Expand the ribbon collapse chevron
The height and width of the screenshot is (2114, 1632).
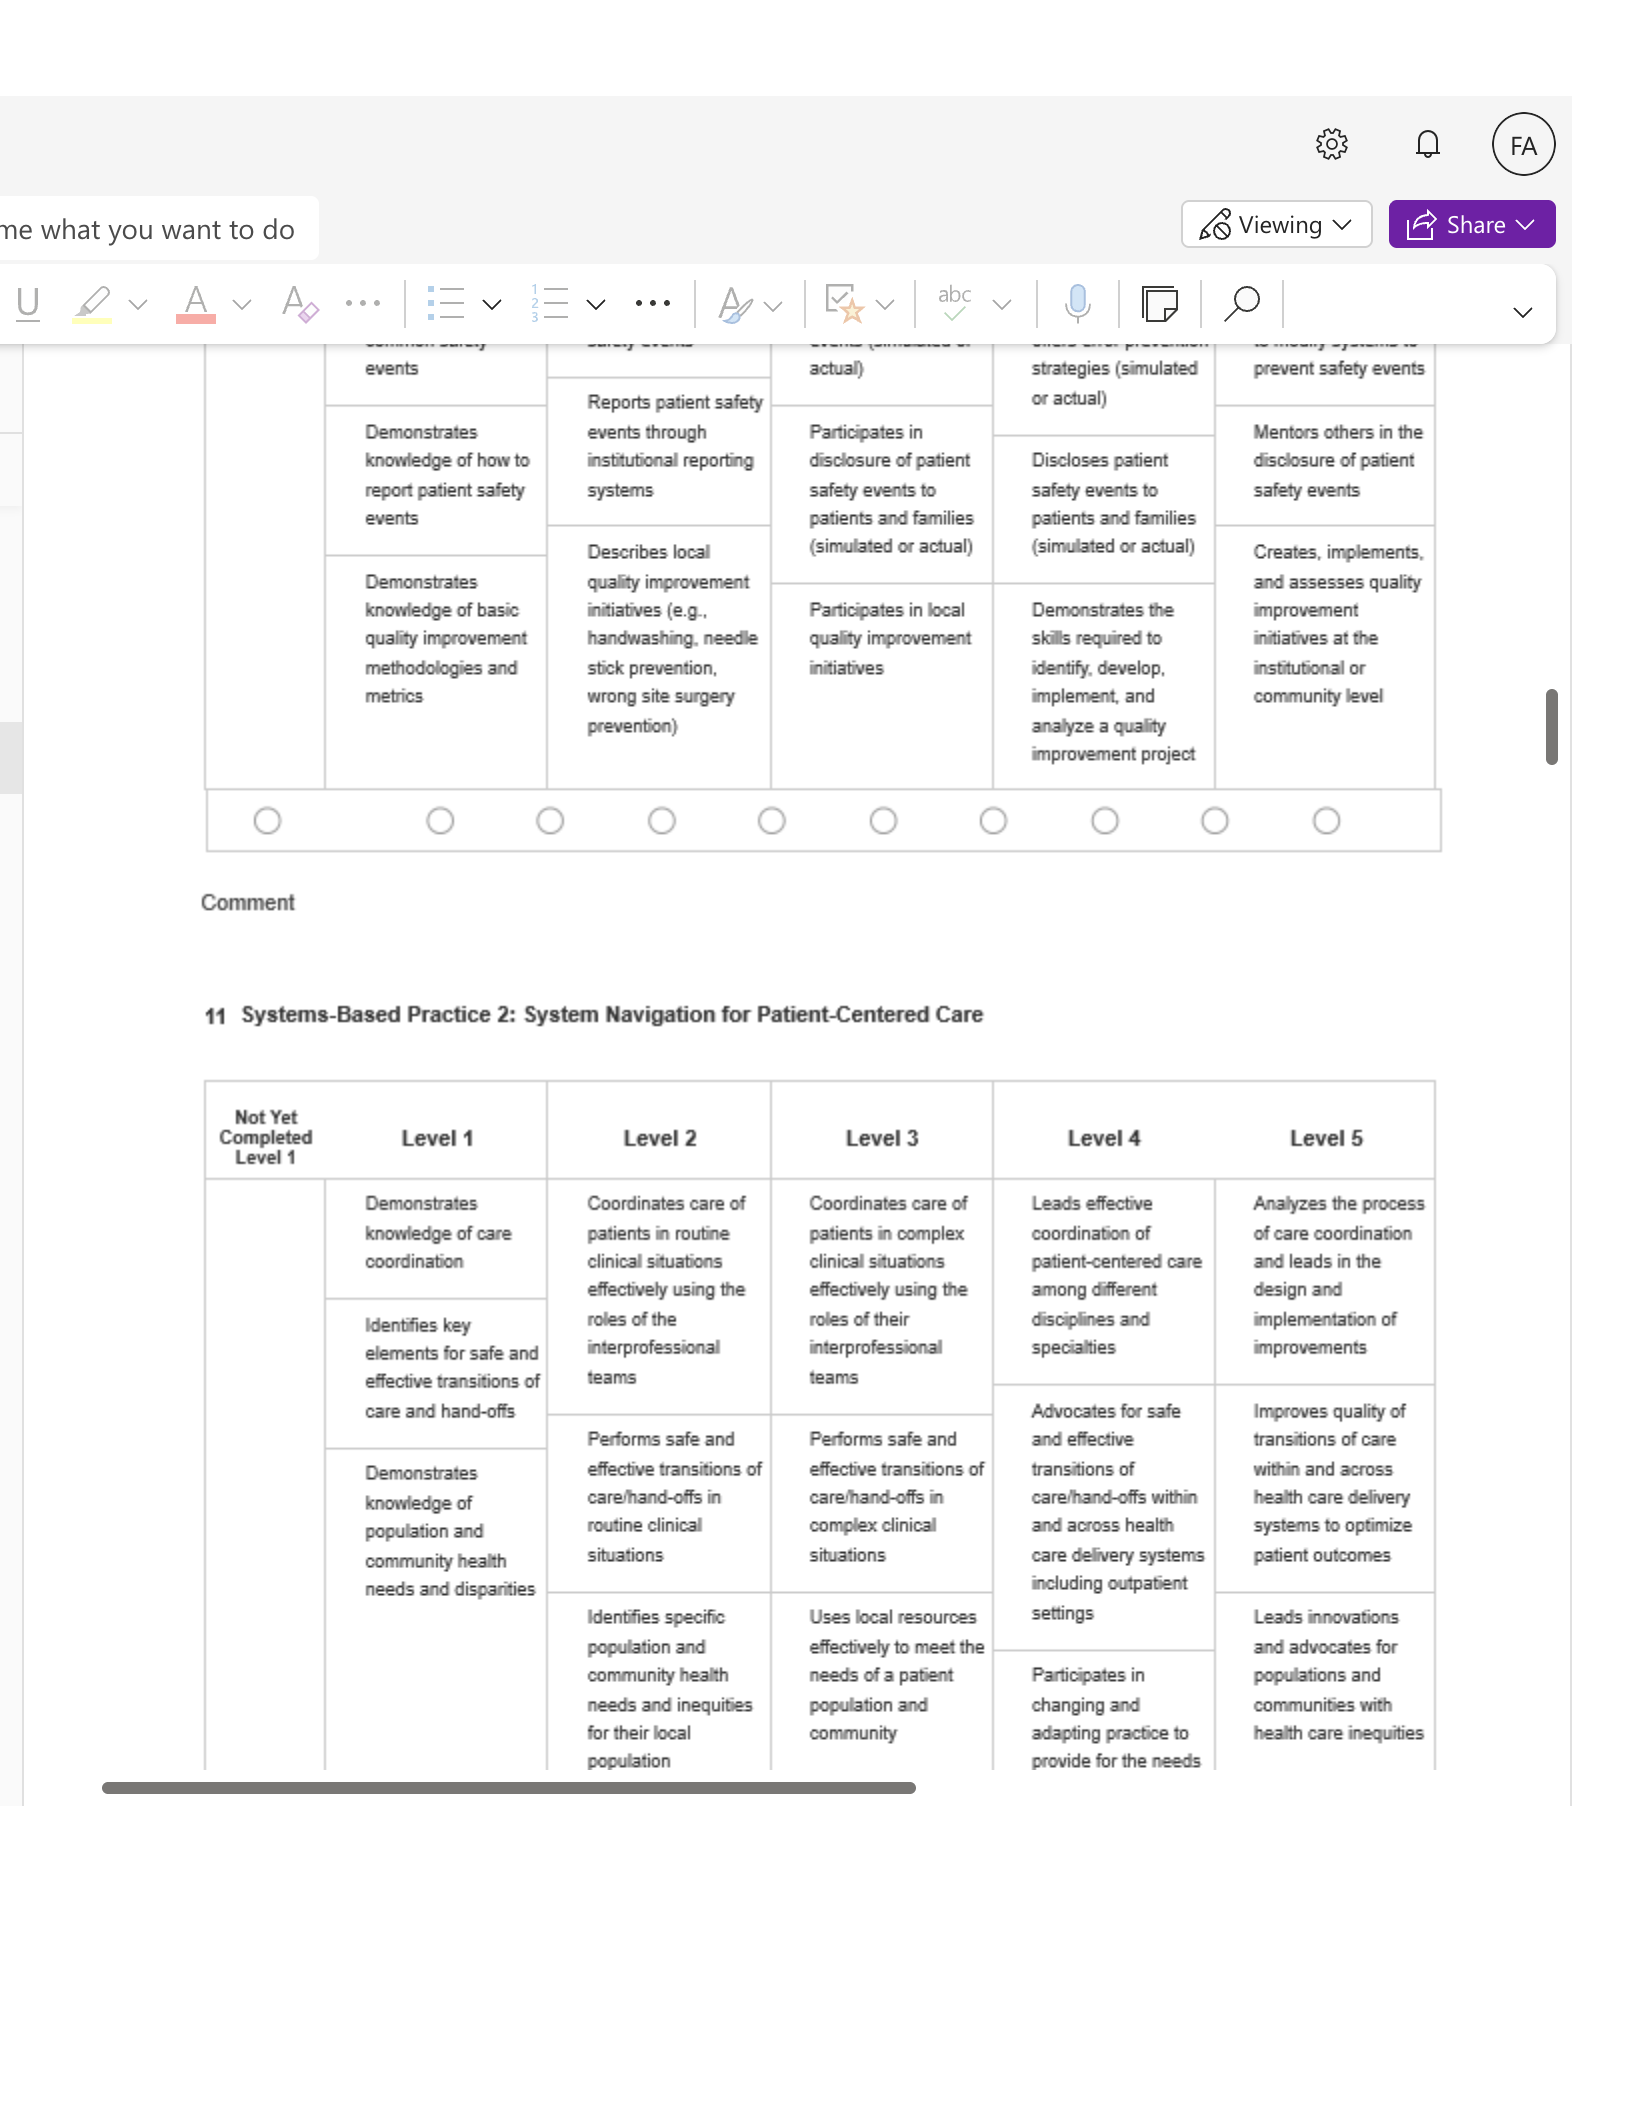tap(1522, 313)
